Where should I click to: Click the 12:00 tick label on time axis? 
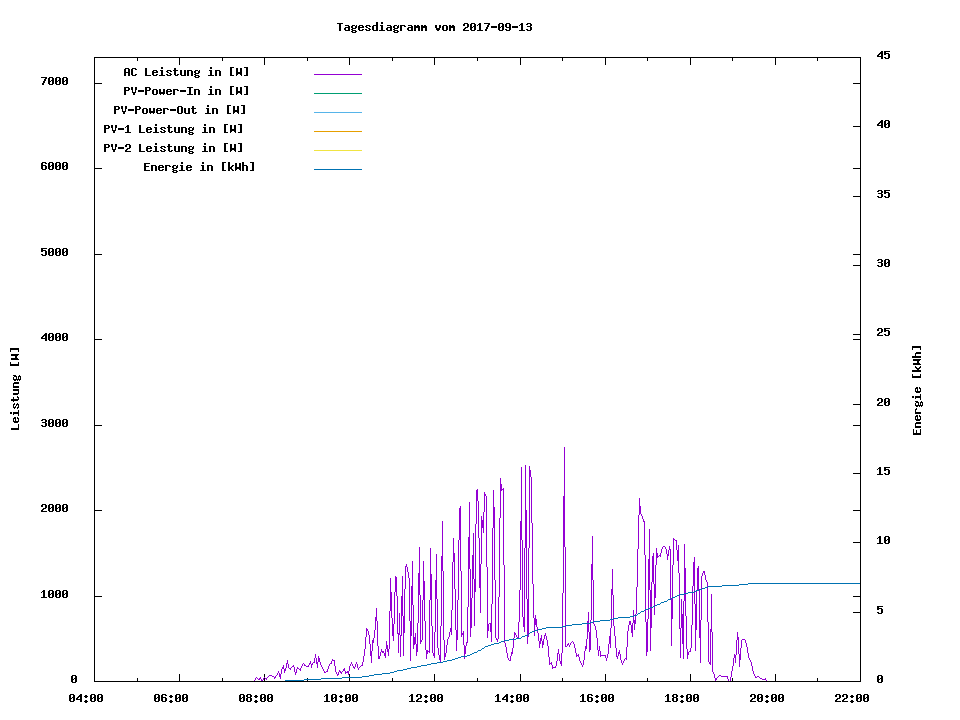(426, 699)
